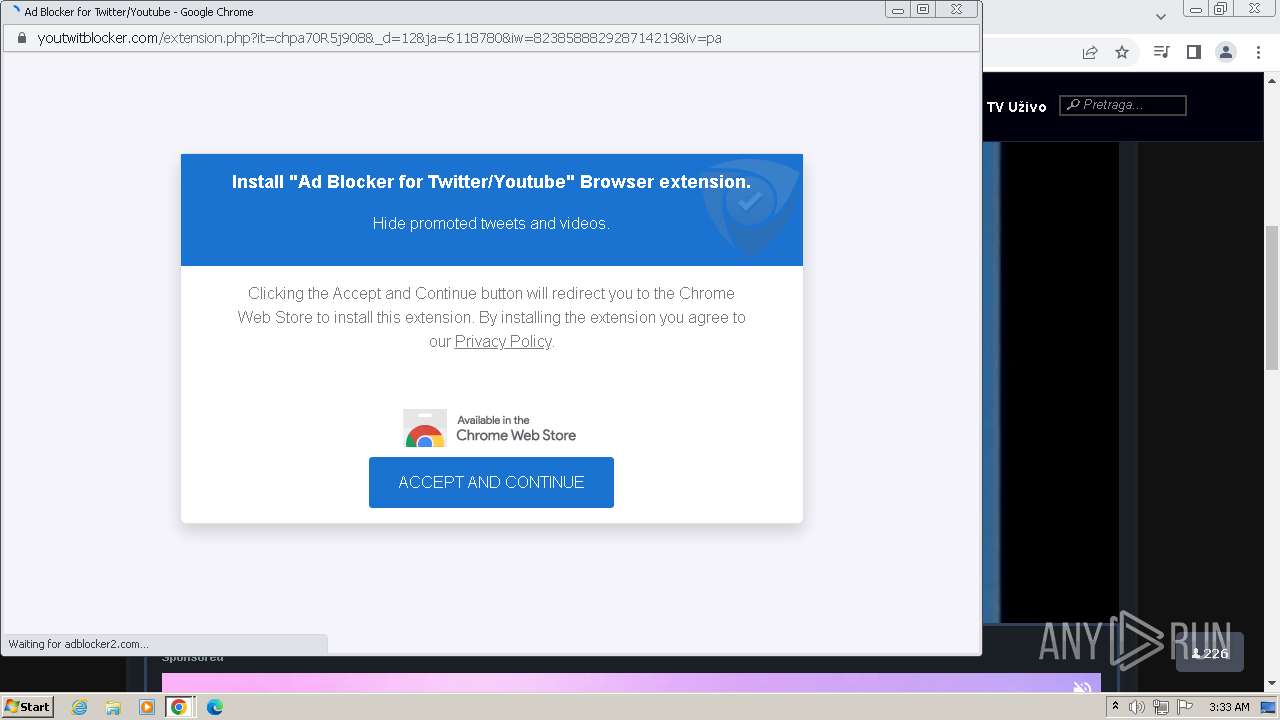Open the Action Center flag icon
The height and width of the screenshot is (720, 1280).
1185,707
